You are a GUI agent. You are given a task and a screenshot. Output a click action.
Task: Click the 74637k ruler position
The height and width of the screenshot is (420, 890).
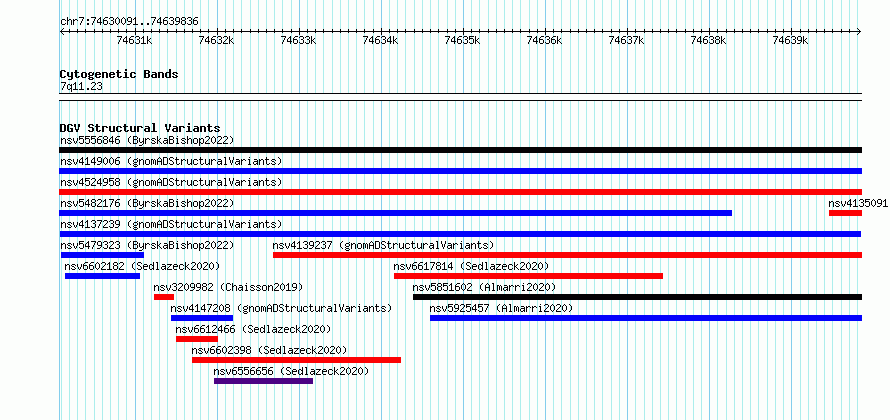[627, 40]
